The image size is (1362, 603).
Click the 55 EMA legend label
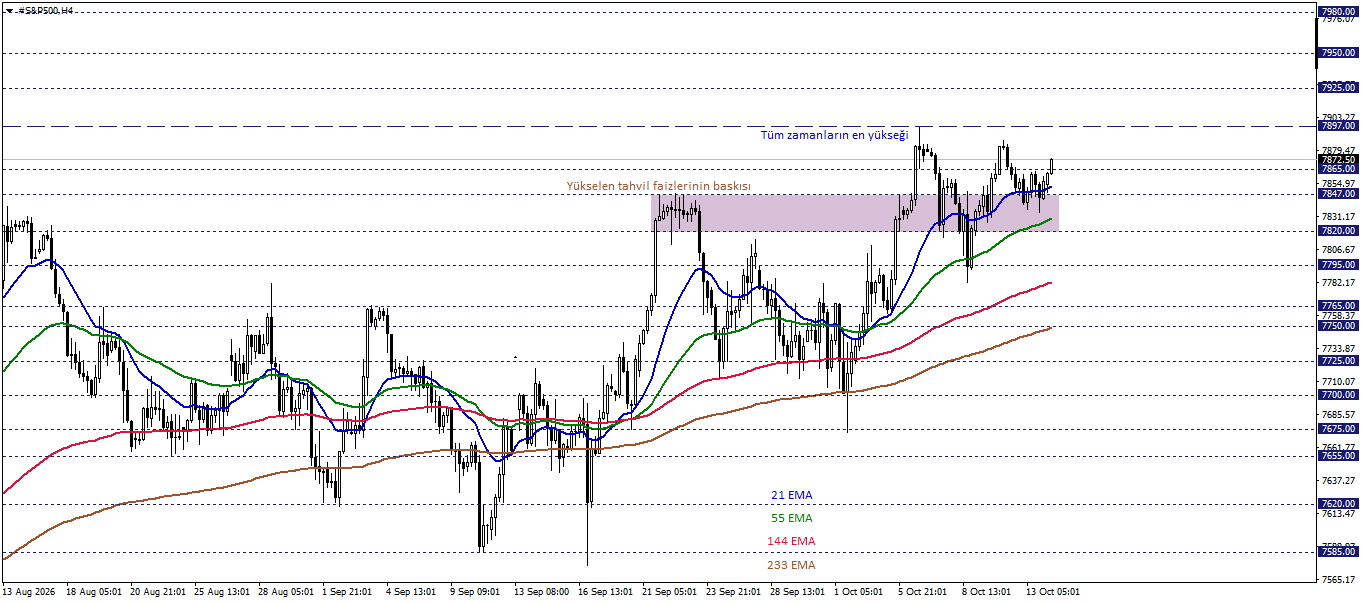coord(791,518)
